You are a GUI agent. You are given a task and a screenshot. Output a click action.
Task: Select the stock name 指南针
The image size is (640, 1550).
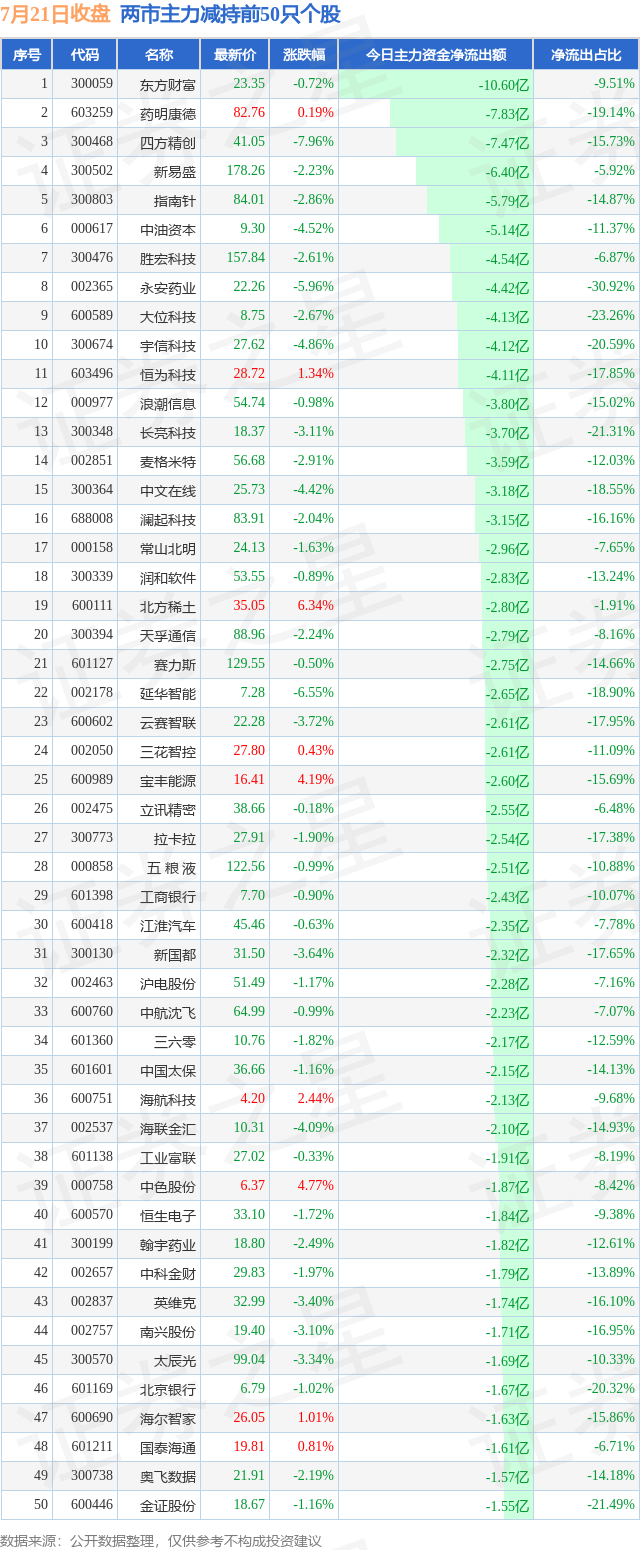(174, 201)
